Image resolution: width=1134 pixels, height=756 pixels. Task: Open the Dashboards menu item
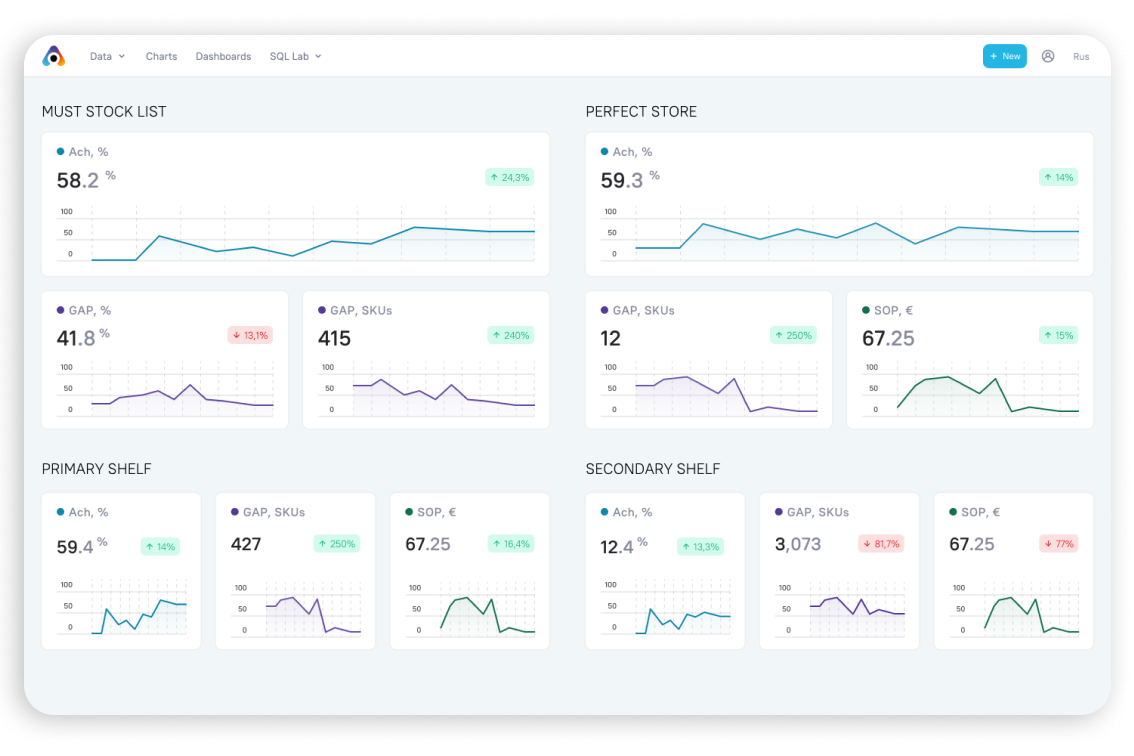[223, 56]
